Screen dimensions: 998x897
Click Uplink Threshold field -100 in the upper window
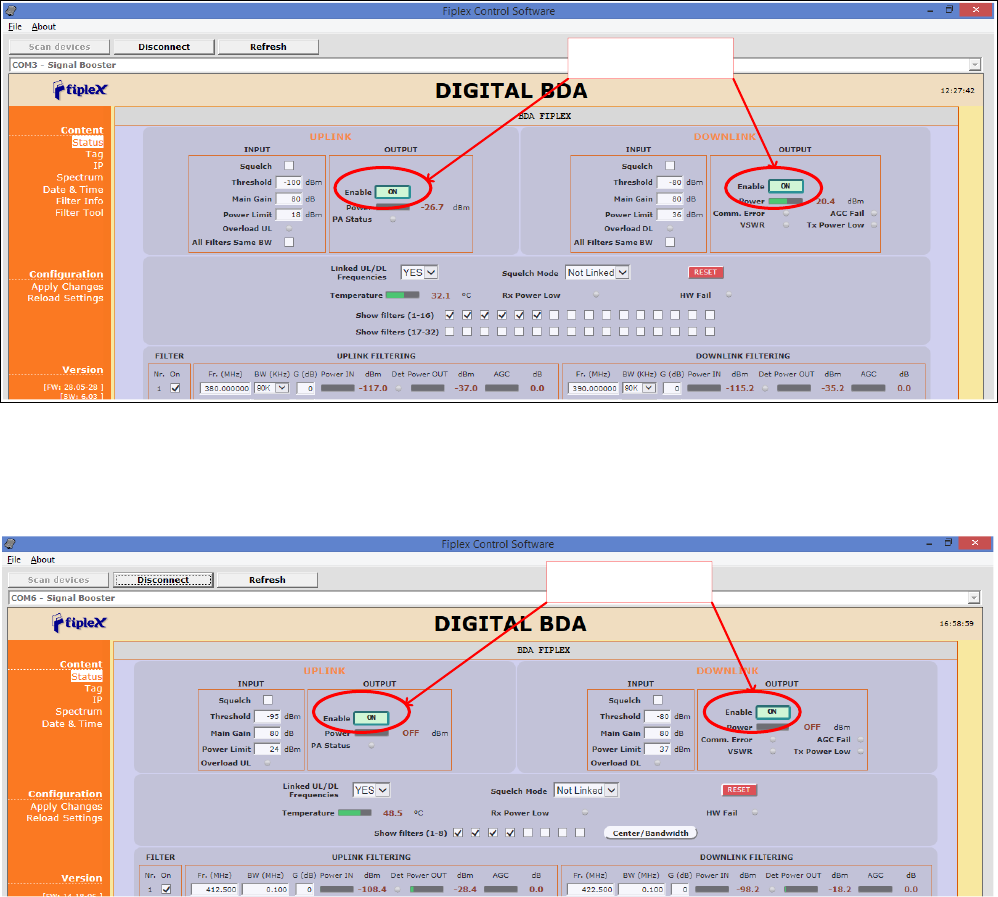click(x=289, y=182)
